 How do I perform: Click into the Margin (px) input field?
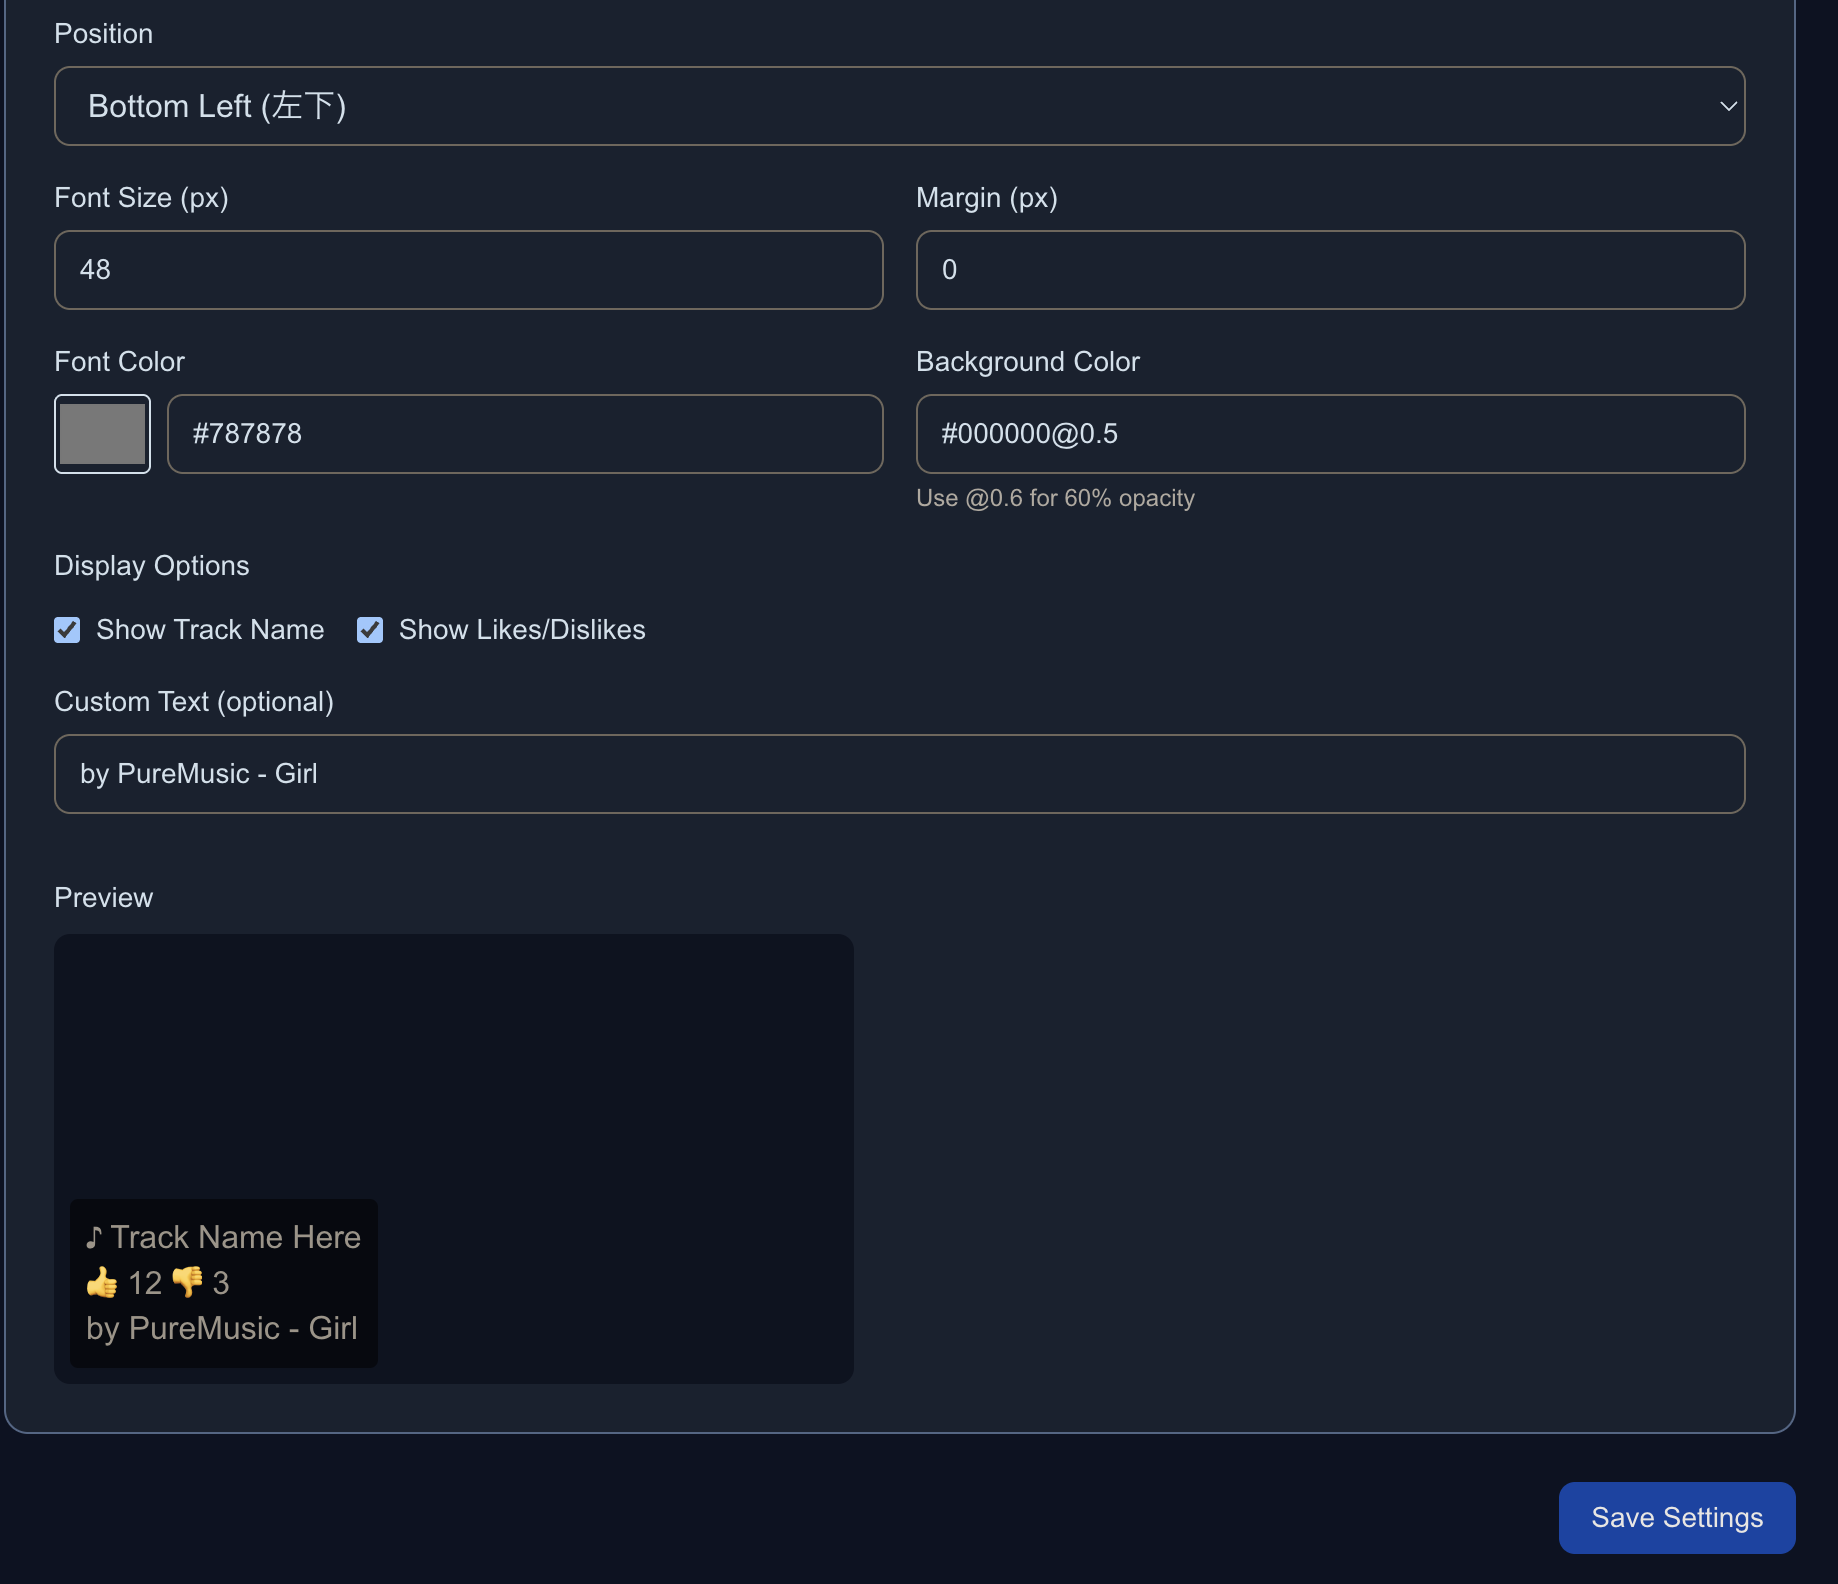1330,270
